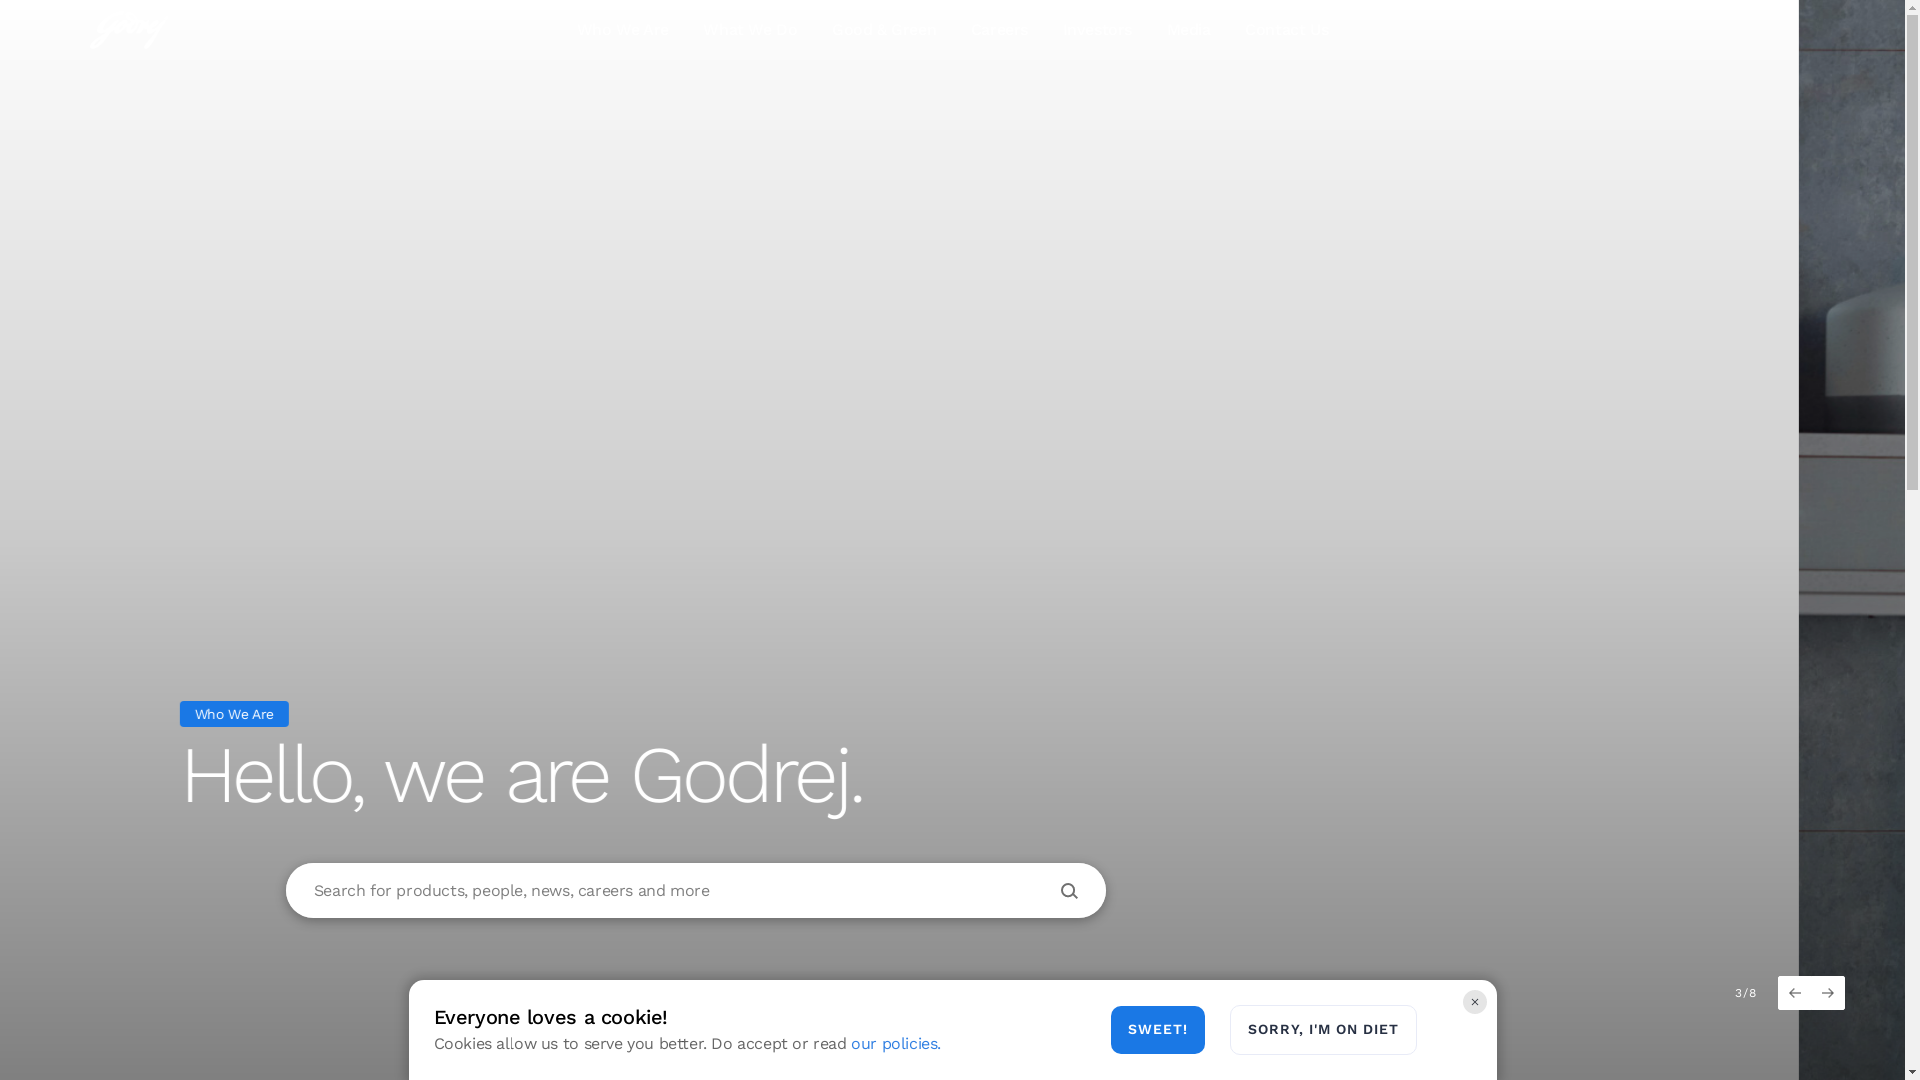This screenshot has width=1920, height=1080.
Task: Open the Good & Green menu item
Action: coord(884,31)
